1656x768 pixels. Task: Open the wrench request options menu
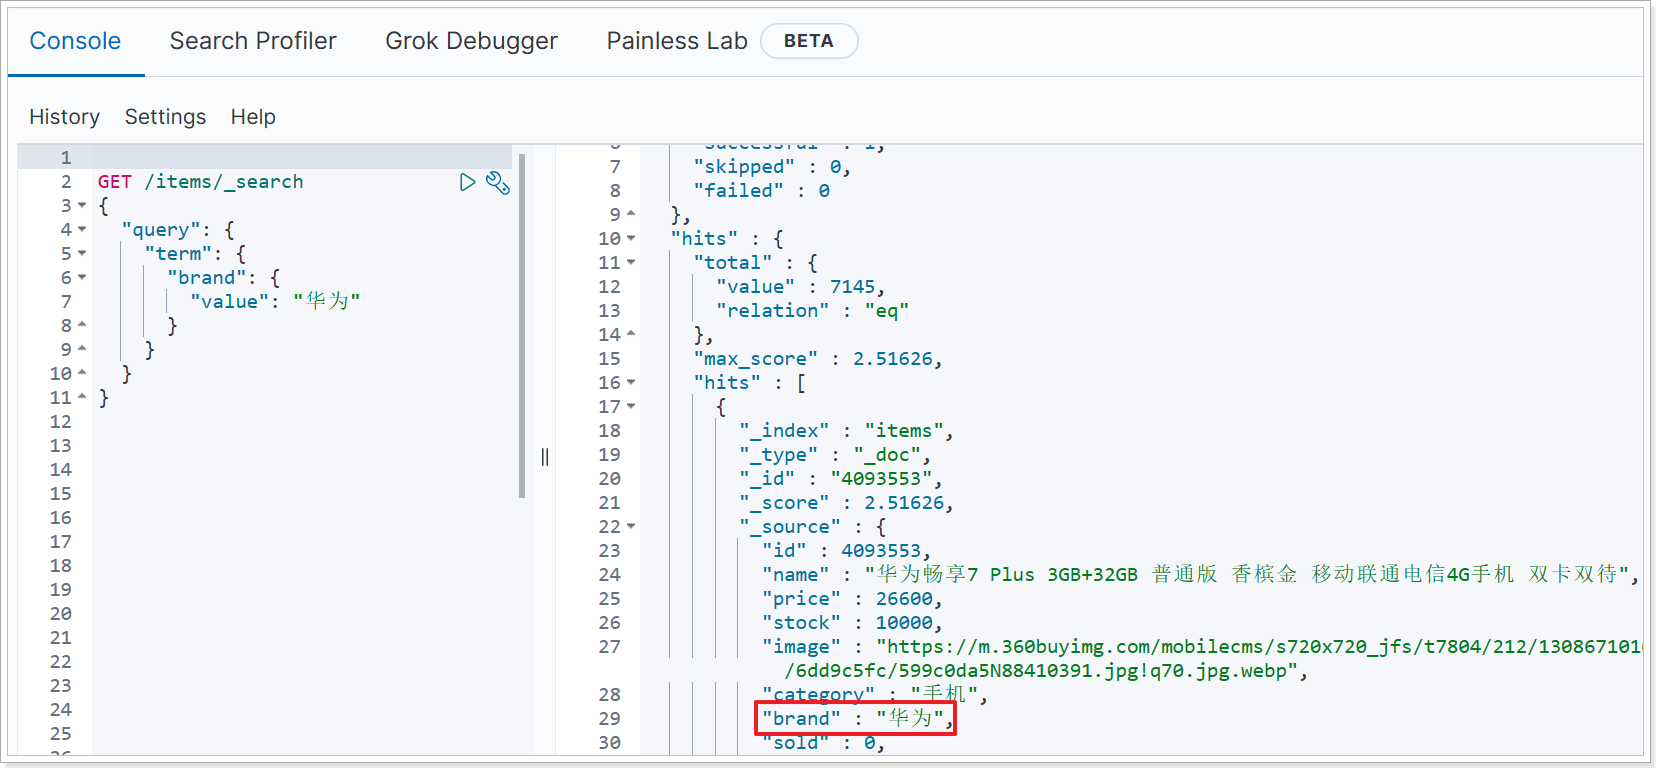tap(498, 182)
